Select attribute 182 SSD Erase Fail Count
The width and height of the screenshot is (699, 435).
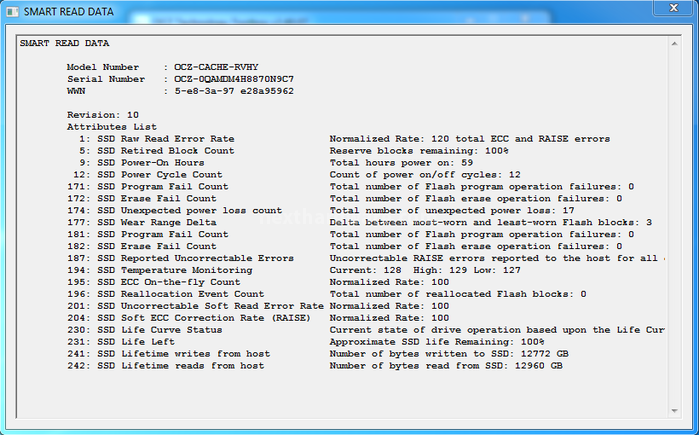(345, 246)
